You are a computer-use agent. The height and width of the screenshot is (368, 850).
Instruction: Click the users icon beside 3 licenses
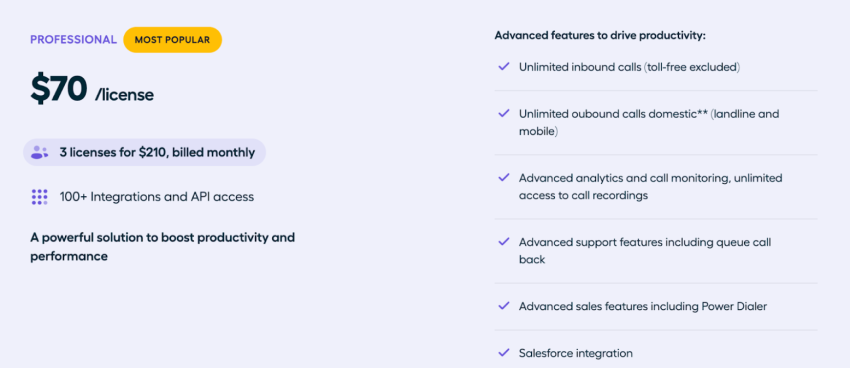(40, 152)
